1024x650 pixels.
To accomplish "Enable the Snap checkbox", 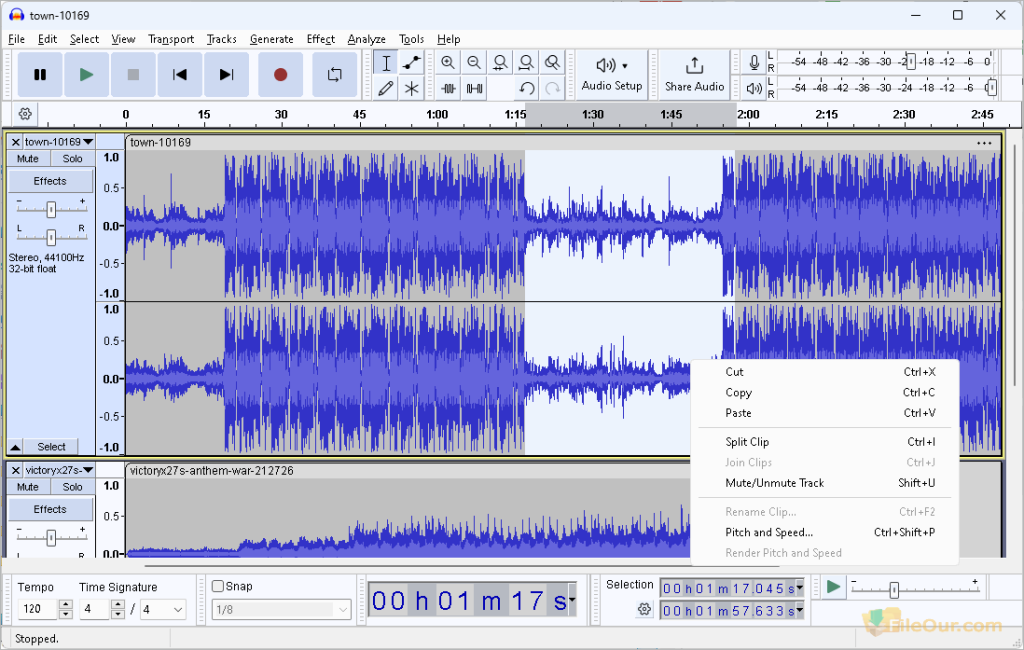I will (x=218, y=585).
